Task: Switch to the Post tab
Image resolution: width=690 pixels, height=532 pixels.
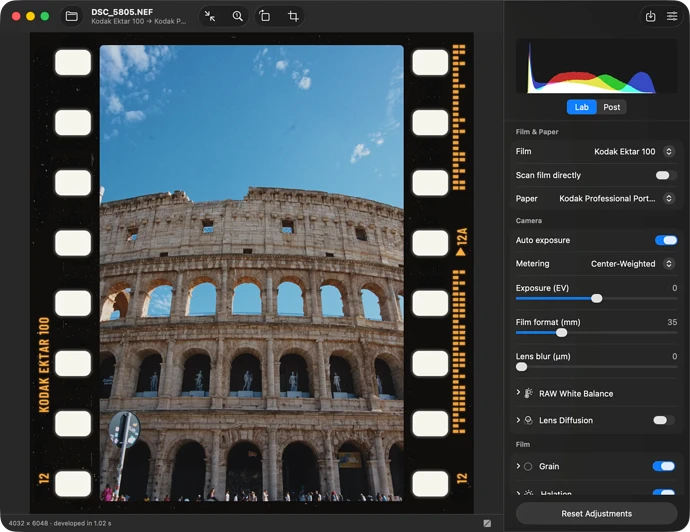Action: pos(611,107)
